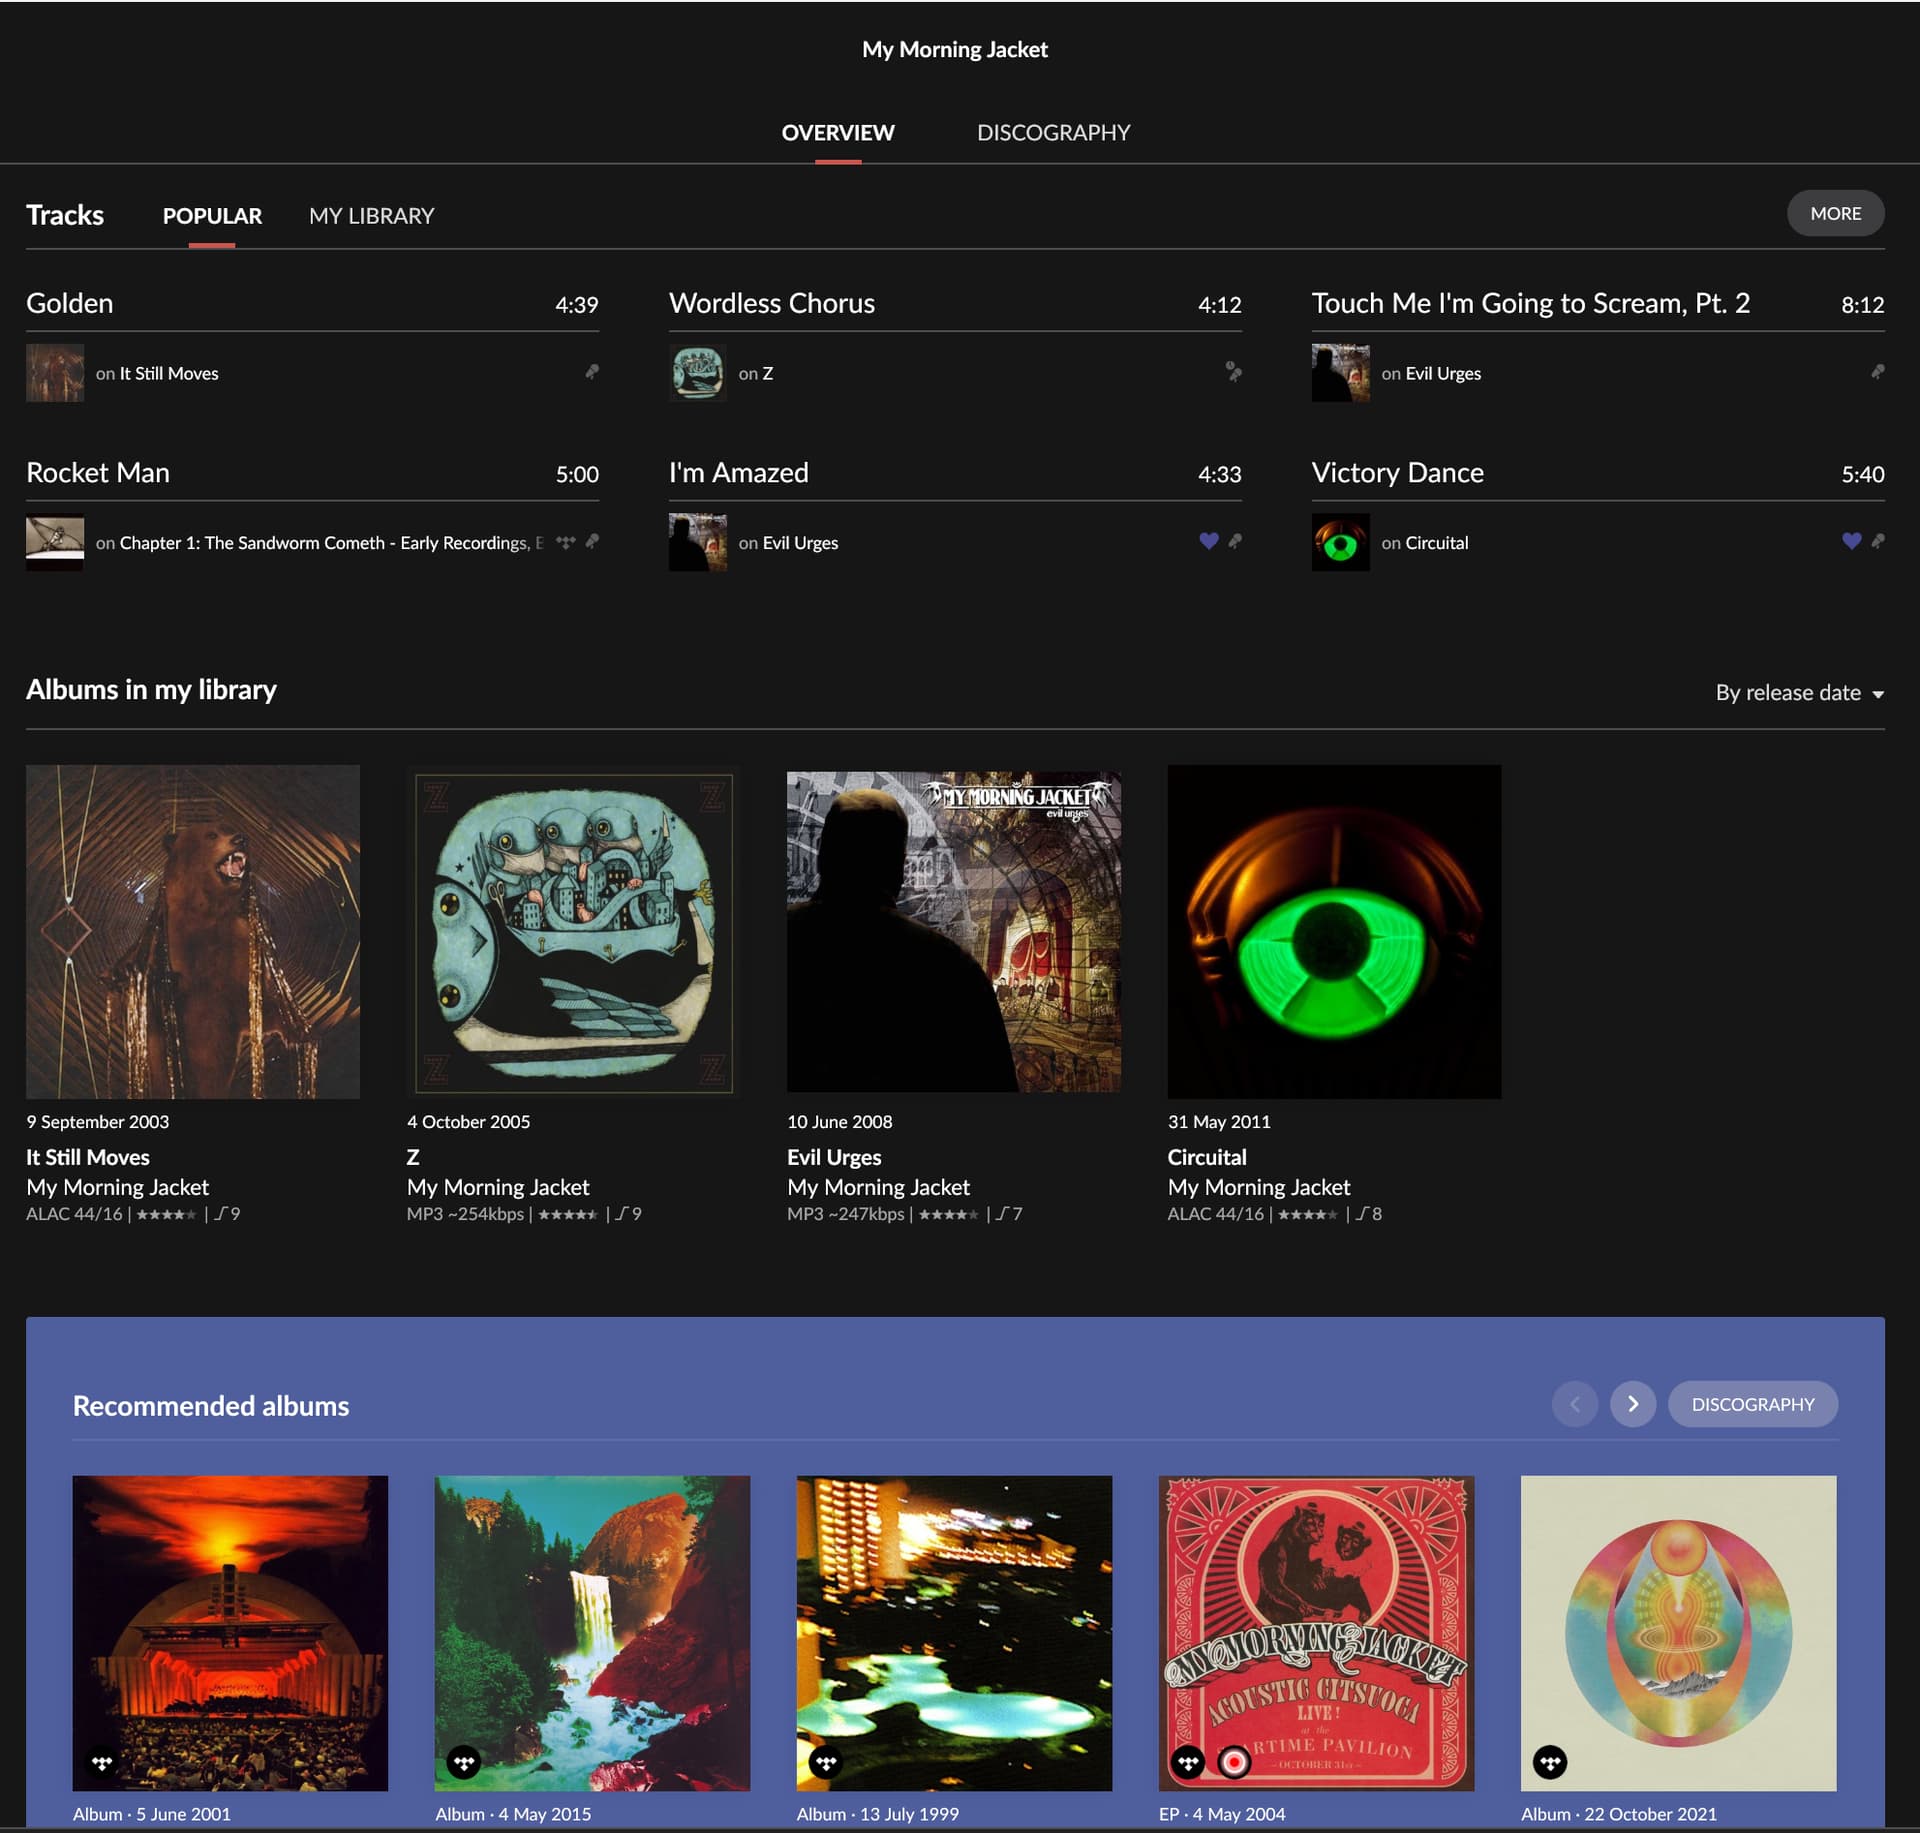Viewport: 1920px width, 1833px height.
Task: Open the Z album cover
Action: click(573, 931)
